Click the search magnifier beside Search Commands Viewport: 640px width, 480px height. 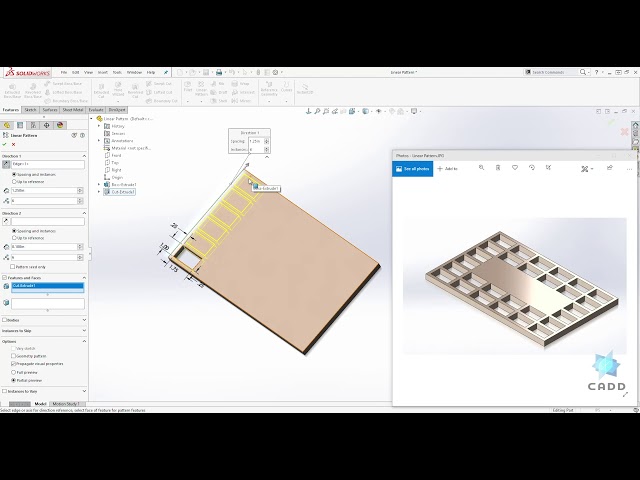583,72
